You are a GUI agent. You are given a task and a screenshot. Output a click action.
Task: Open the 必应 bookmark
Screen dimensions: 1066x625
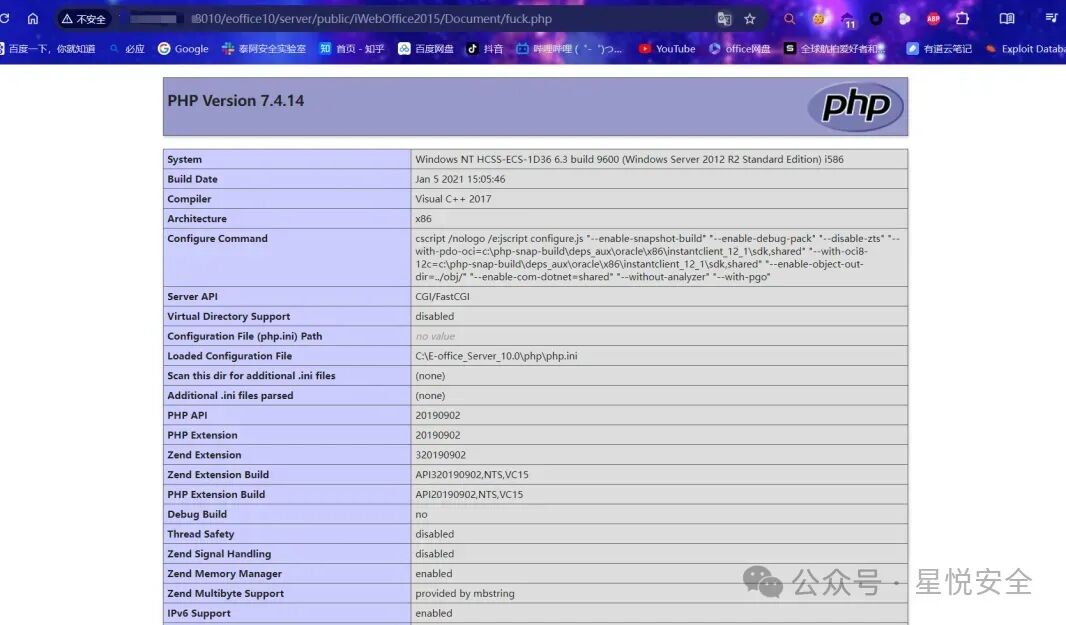pyautogui.click(x=127, y=49)
